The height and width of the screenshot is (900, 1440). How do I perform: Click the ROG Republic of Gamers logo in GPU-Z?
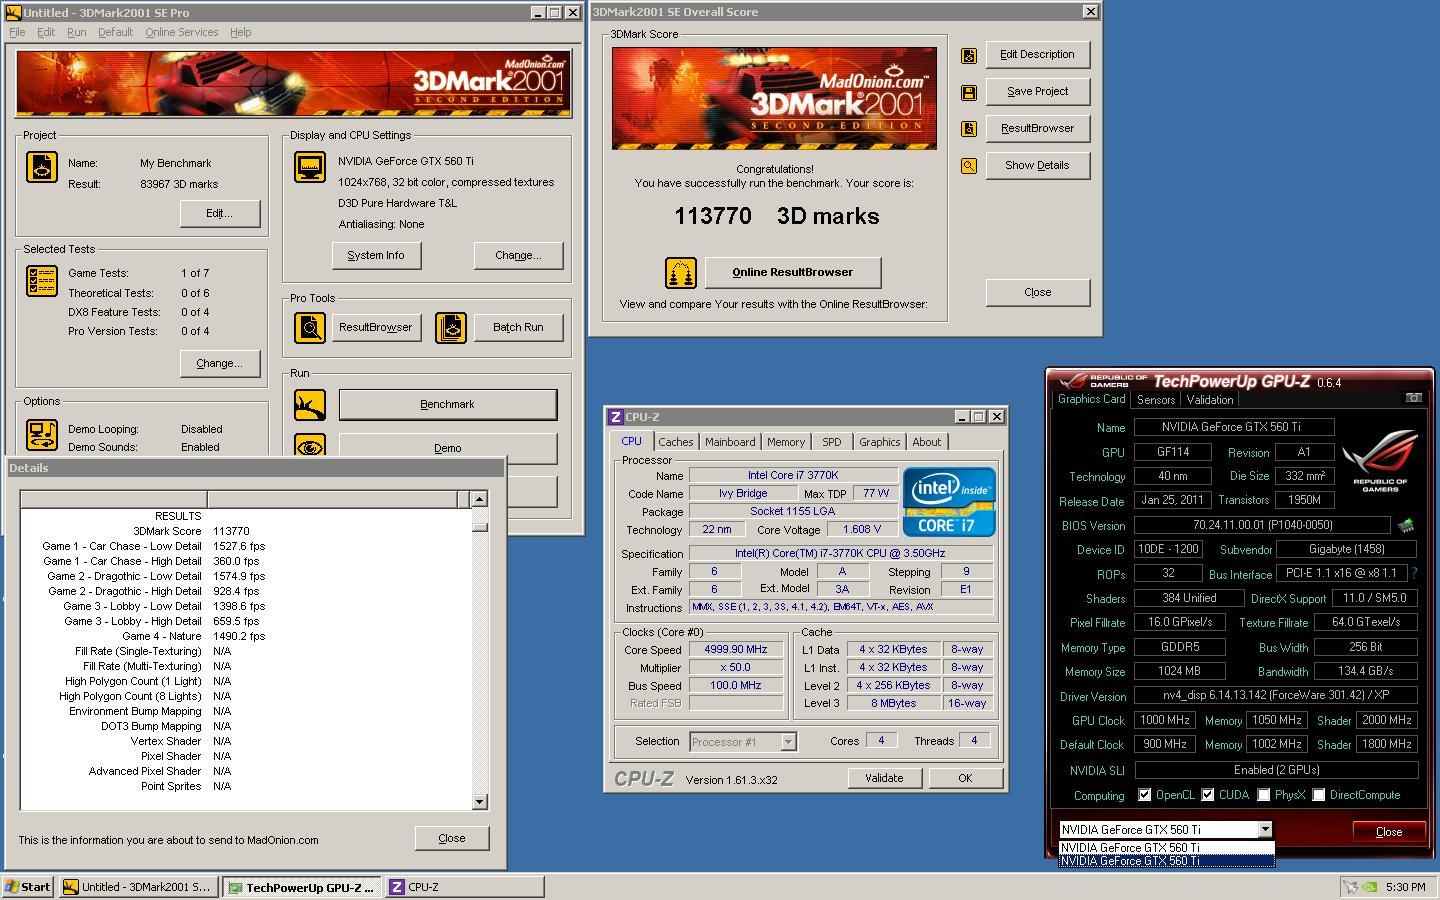1380,461
